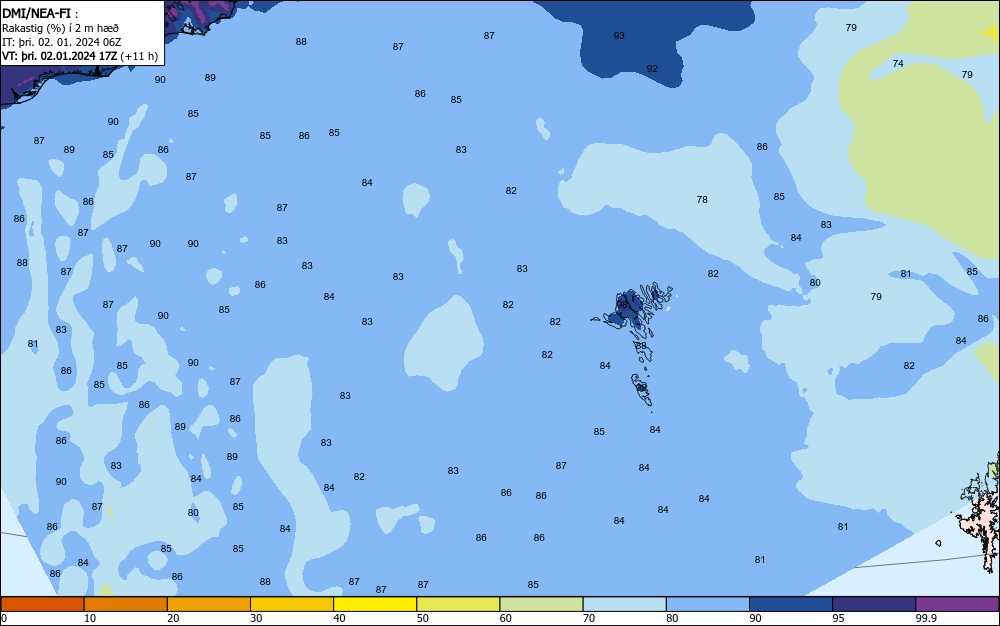Click the "(+11 h)" forecast offset text

139,56
